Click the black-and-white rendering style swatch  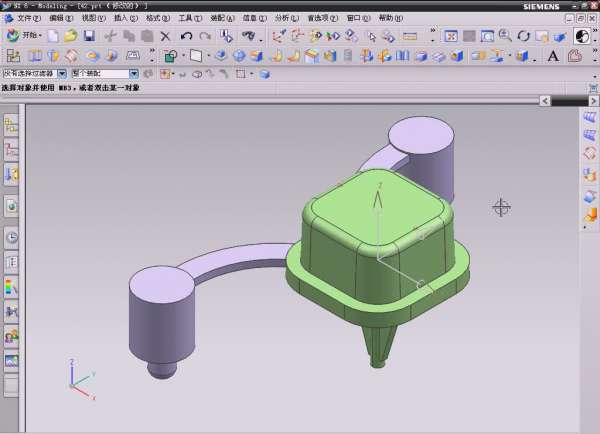click(x=582, y=36)
